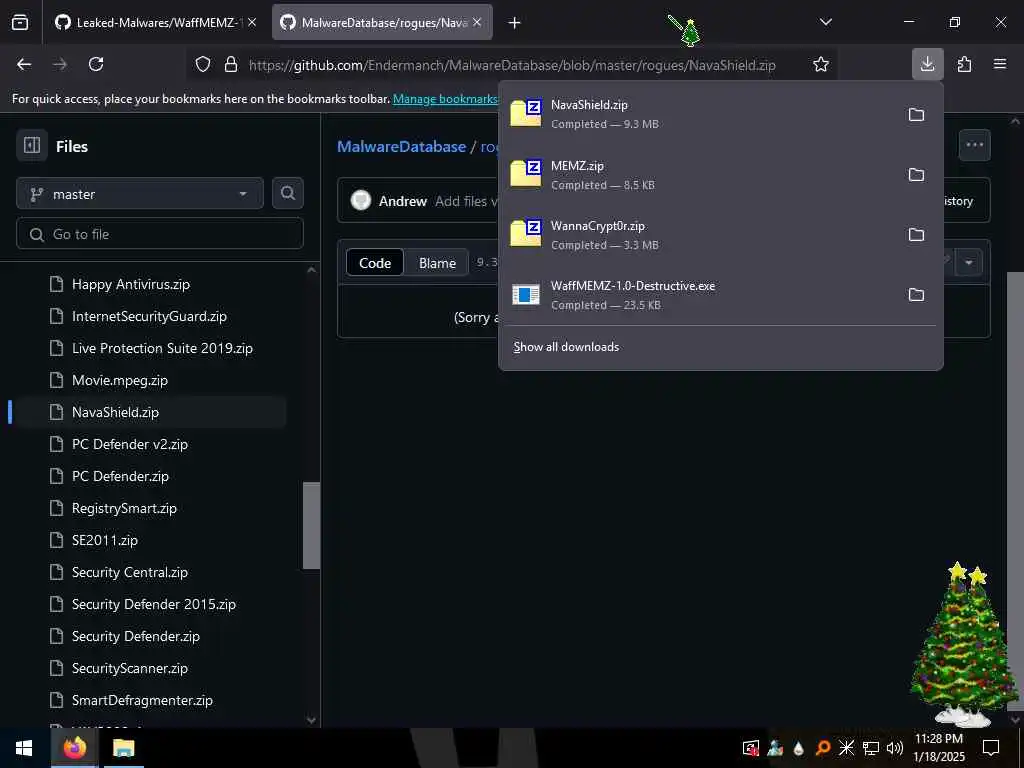
Task: Open MEMZ.zip download entry
Action: tap(701, 174)
